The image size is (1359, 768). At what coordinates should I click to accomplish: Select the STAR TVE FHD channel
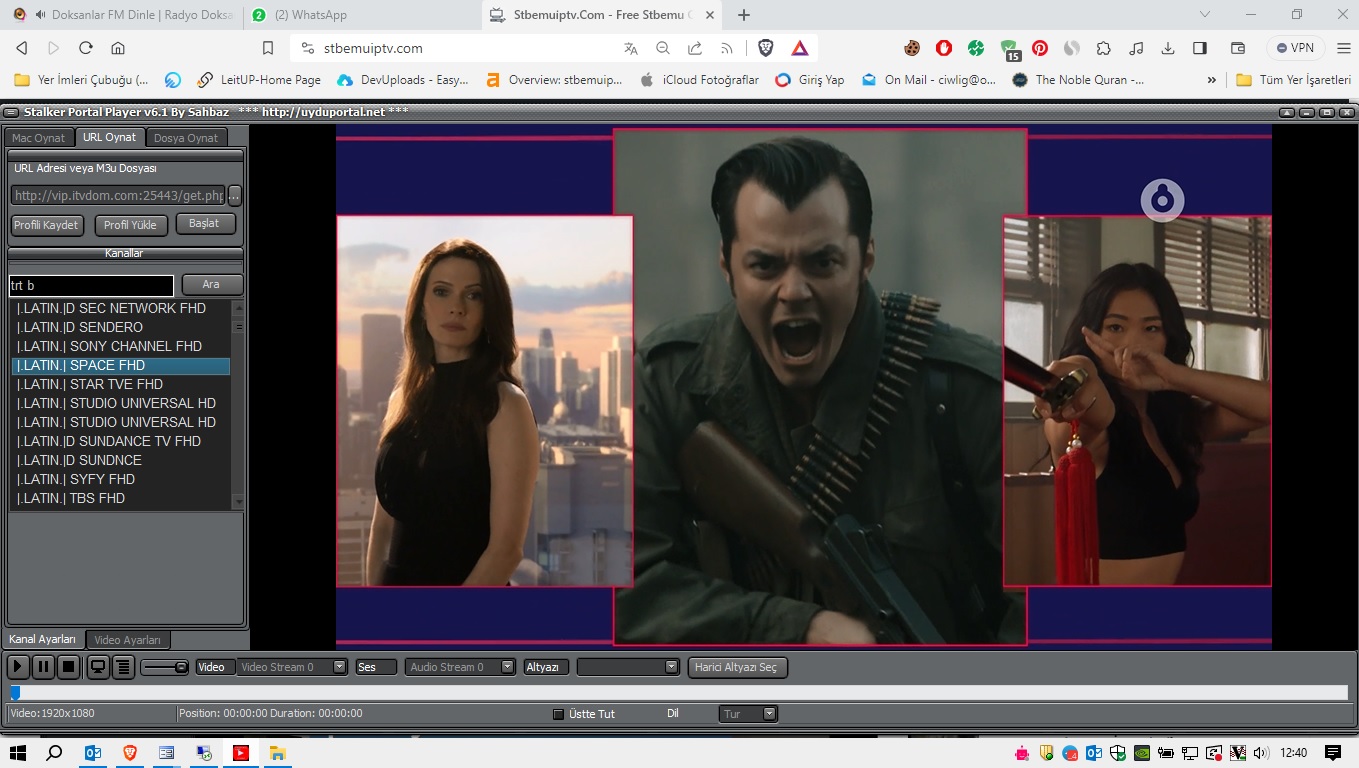[x=121, y=384]
